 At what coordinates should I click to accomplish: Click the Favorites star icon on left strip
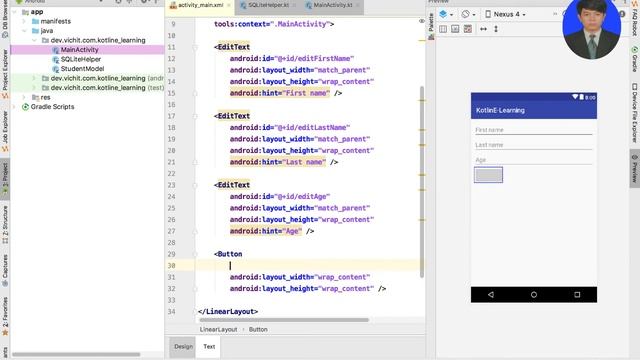(x=5, y=333)
